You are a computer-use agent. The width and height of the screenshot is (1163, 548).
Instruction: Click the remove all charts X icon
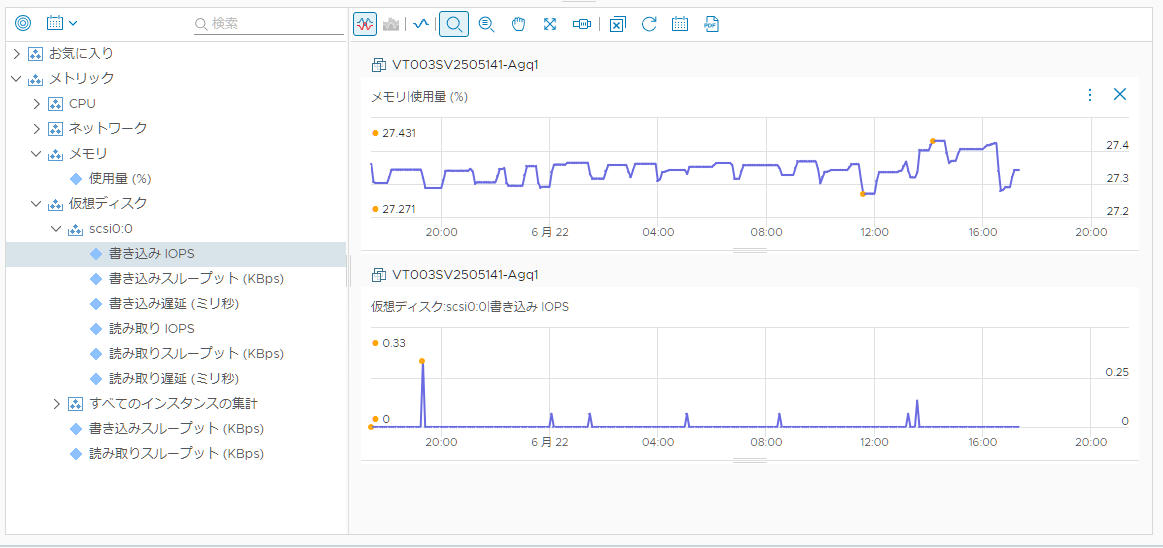point(617,24)
